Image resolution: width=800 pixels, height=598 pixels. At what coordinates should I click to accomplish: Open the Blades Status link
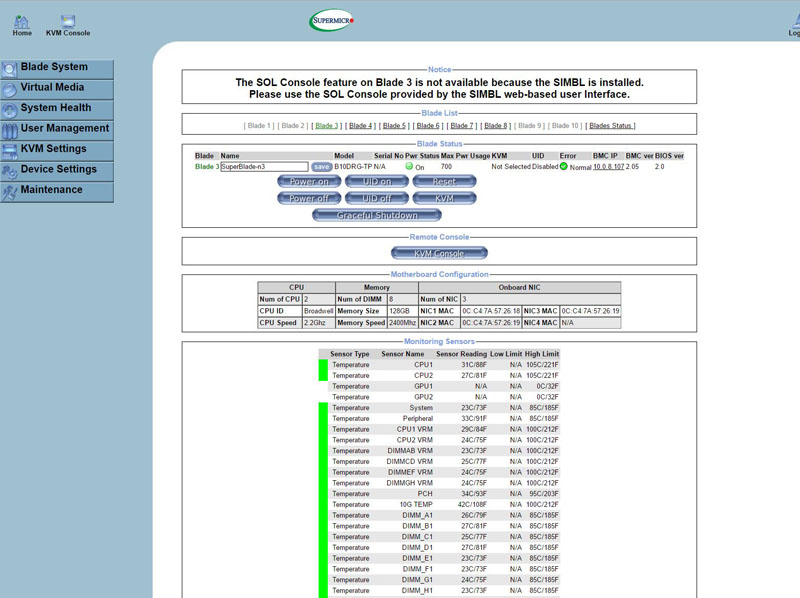pyautogui.click(x=610, y=126)
